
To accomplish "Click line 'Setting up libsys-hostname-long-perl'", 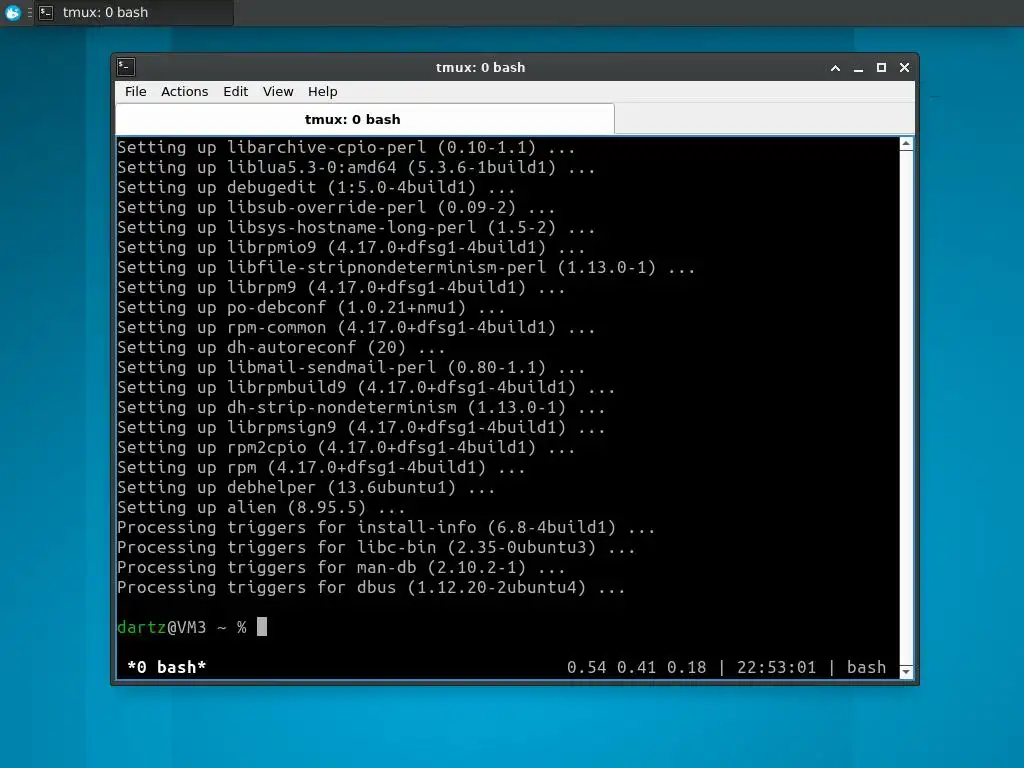I will (356, 228).
